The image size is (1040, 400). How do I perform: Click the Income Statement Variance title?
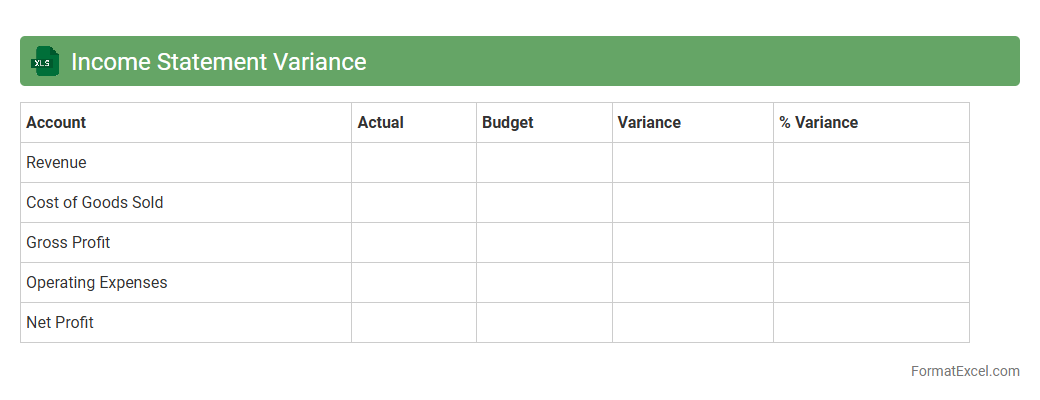click(x=218, y=62)
